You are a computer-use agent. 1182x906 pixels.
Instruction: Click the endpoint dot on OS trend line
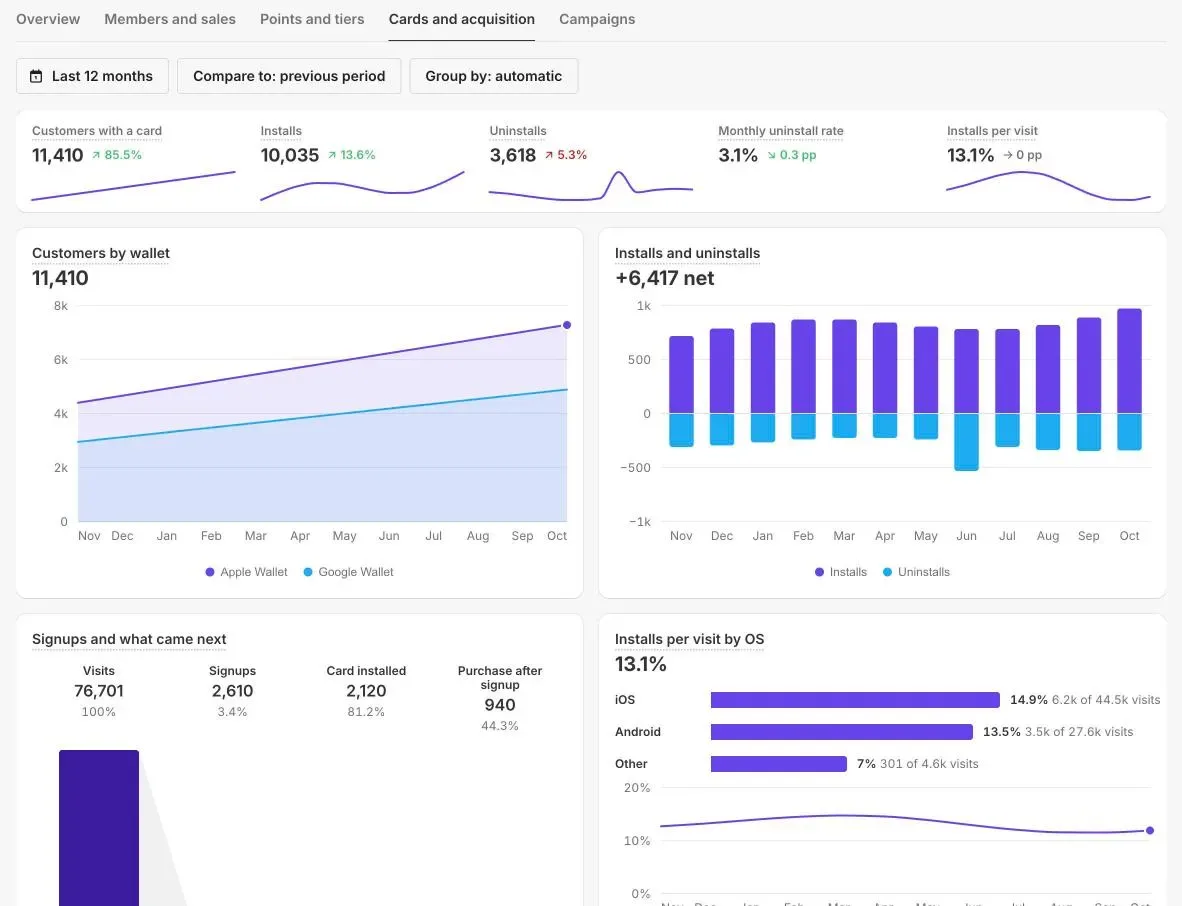pos(1150,831)
